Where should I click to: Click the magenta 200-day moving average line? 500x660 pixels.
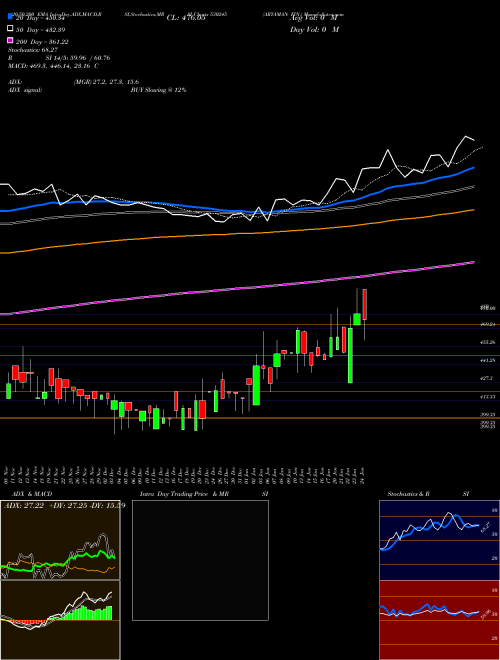237,288
